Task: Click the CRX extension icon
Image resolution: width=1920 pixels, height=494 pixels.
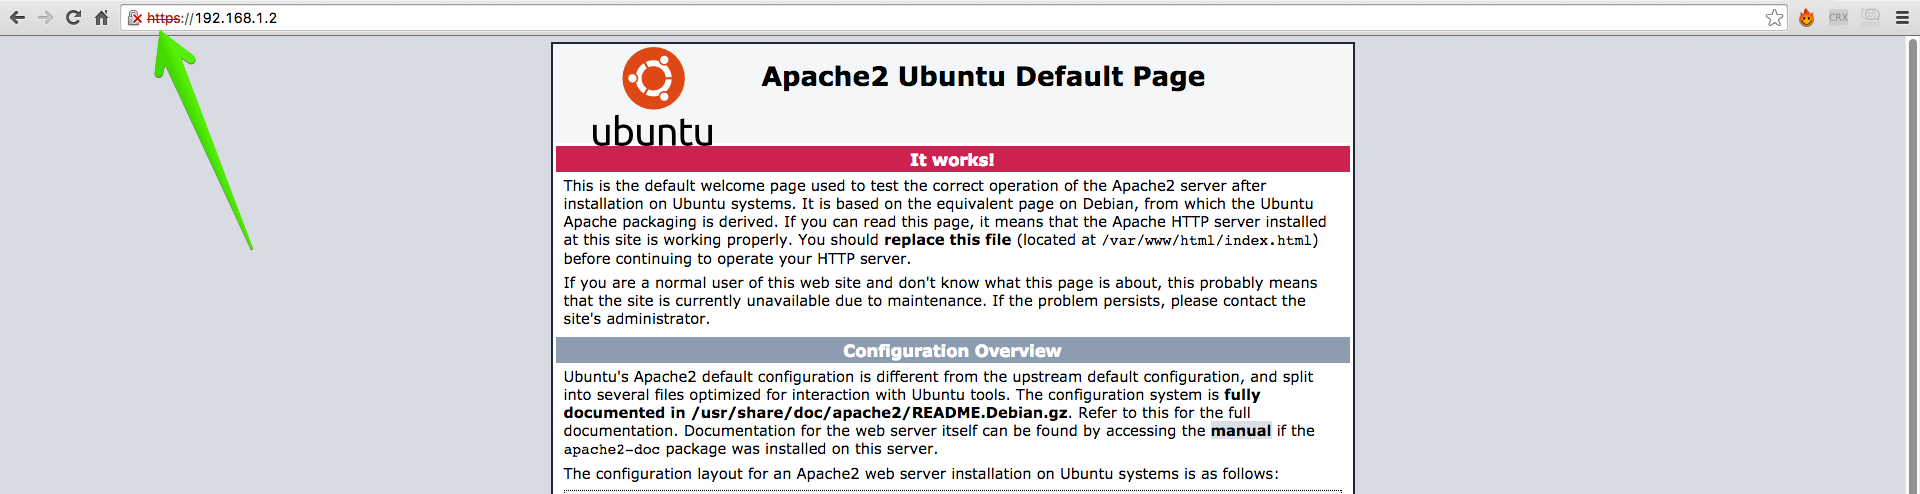Action: (1838, 17)
